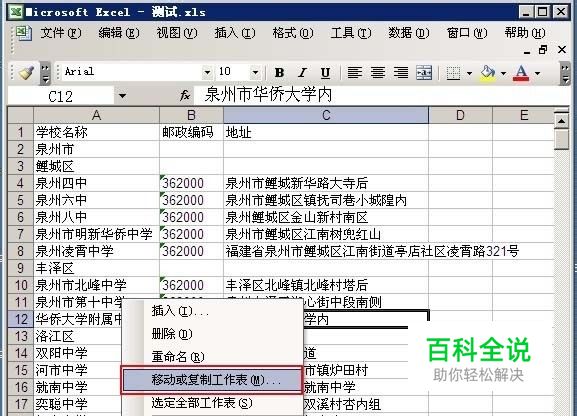This screenshot has width=577, height=416.
Task: Select column E header
Action: point(524,115)
